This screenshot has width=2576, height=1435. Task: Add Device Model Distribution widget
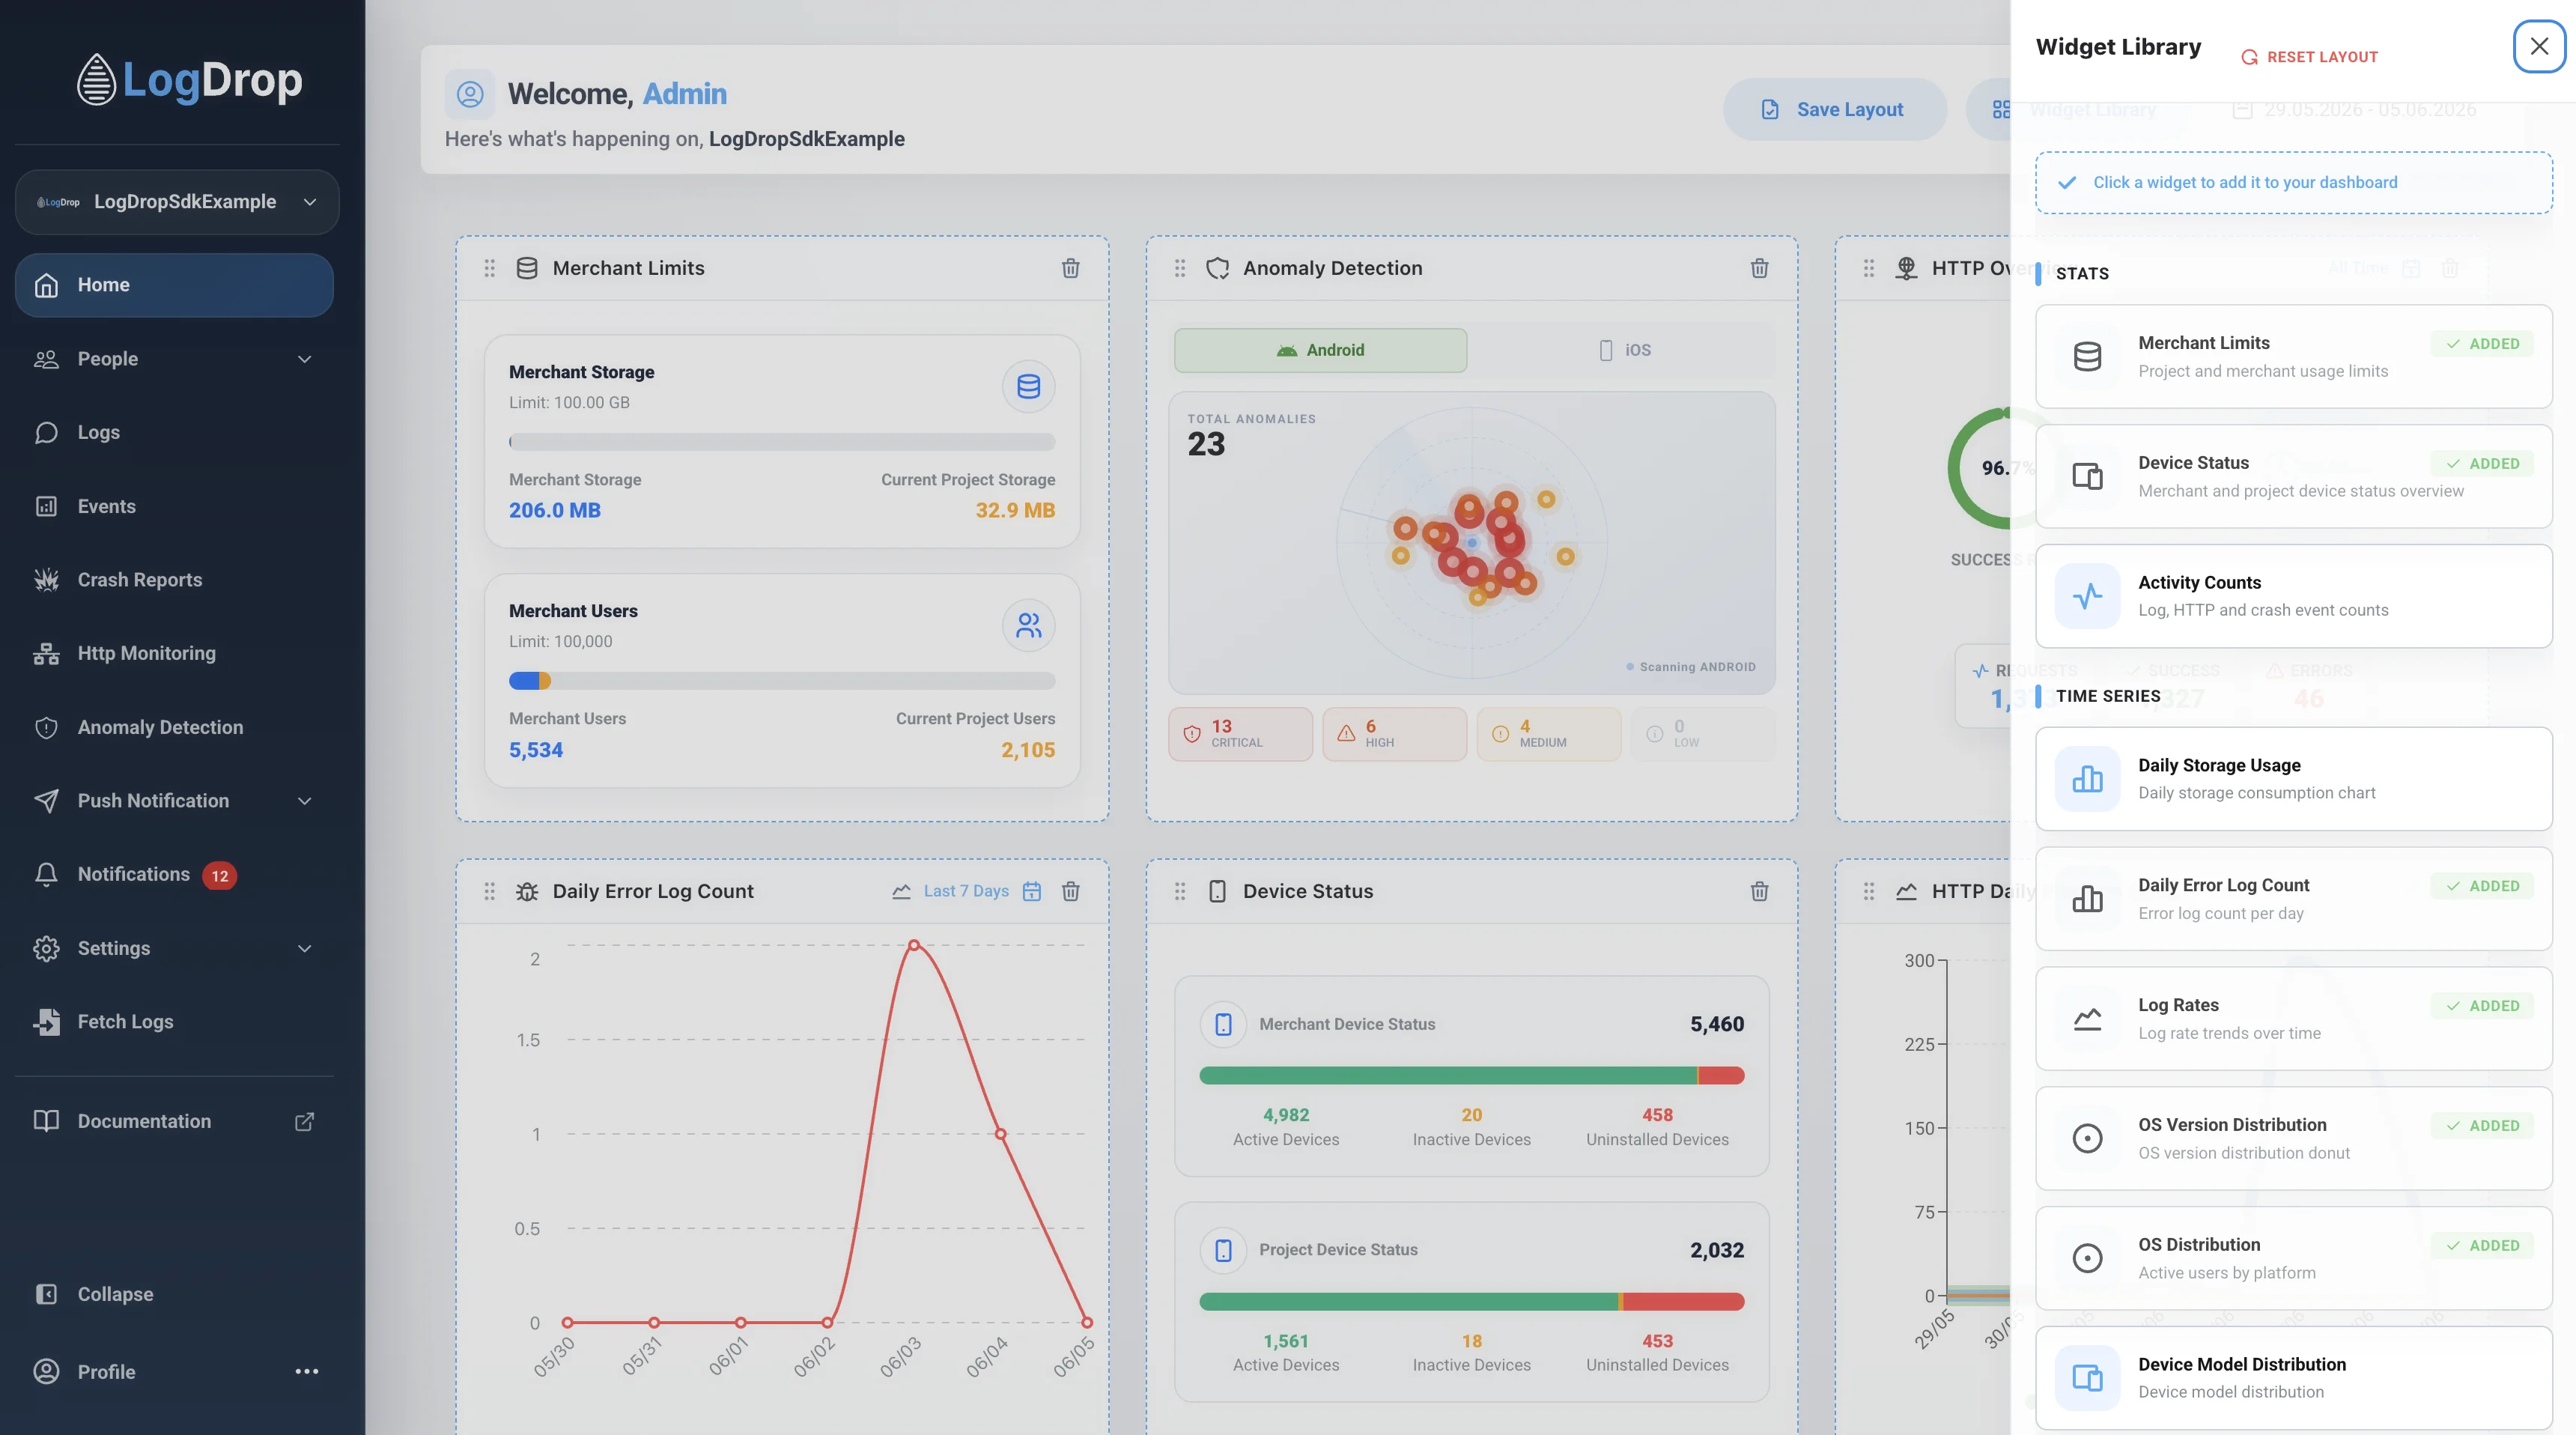(x=2293, y=1378)
